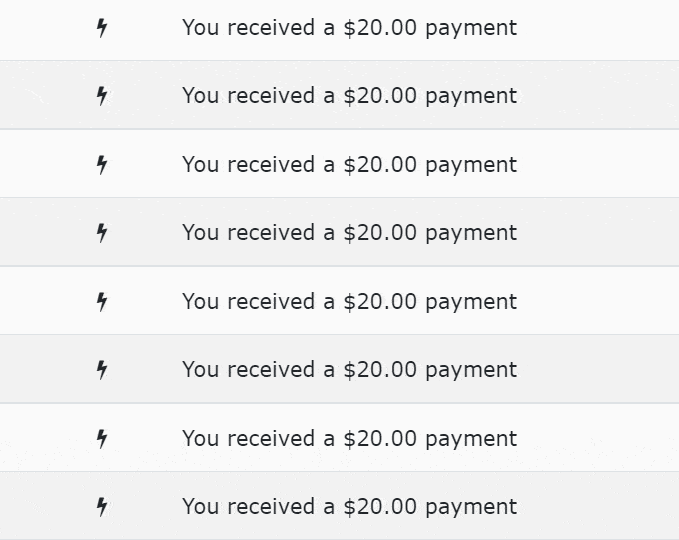
Task: Choose the seventh row's lightning bolt icon
Action: 102,439
